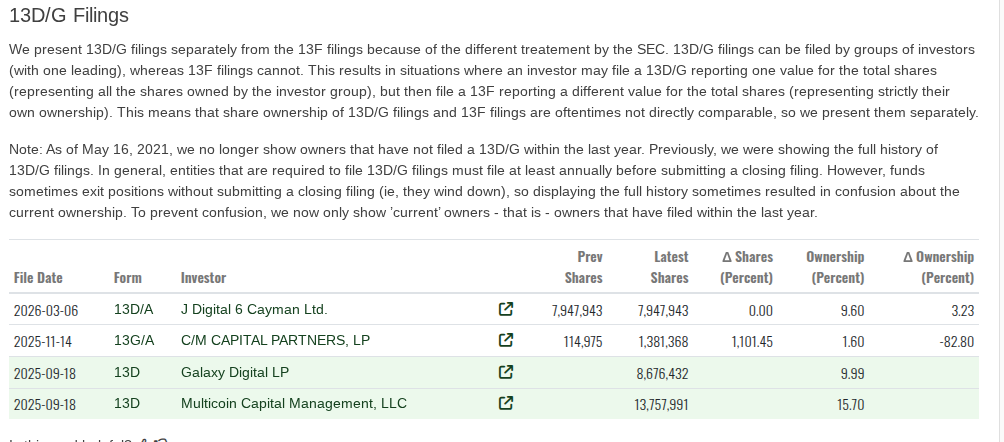
Task: Open external link icon for Galaxy Digital LP
Action: pos(506,373)
